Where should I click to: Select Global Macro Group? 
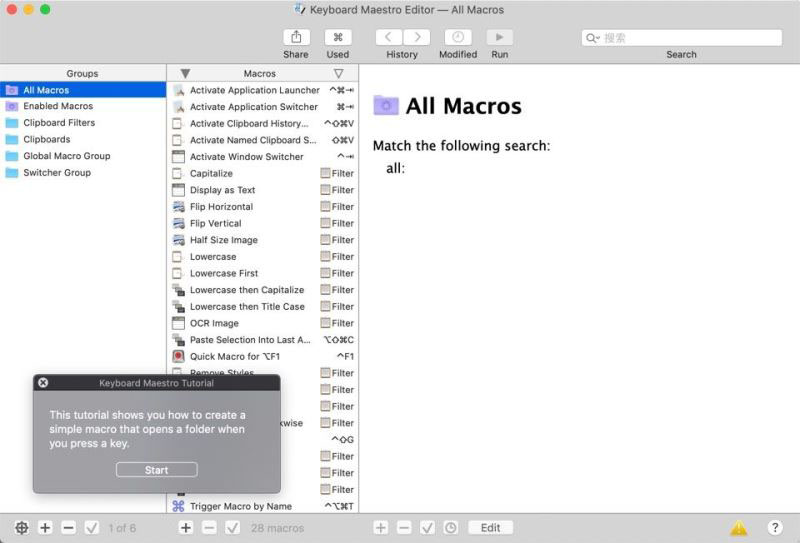coord(83,156)
